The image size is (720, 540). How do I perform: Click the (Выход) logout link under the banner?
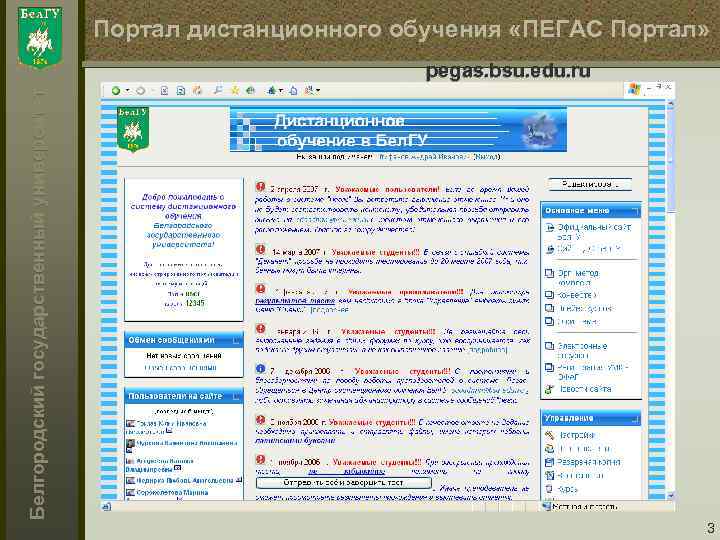tap(486, 157)
